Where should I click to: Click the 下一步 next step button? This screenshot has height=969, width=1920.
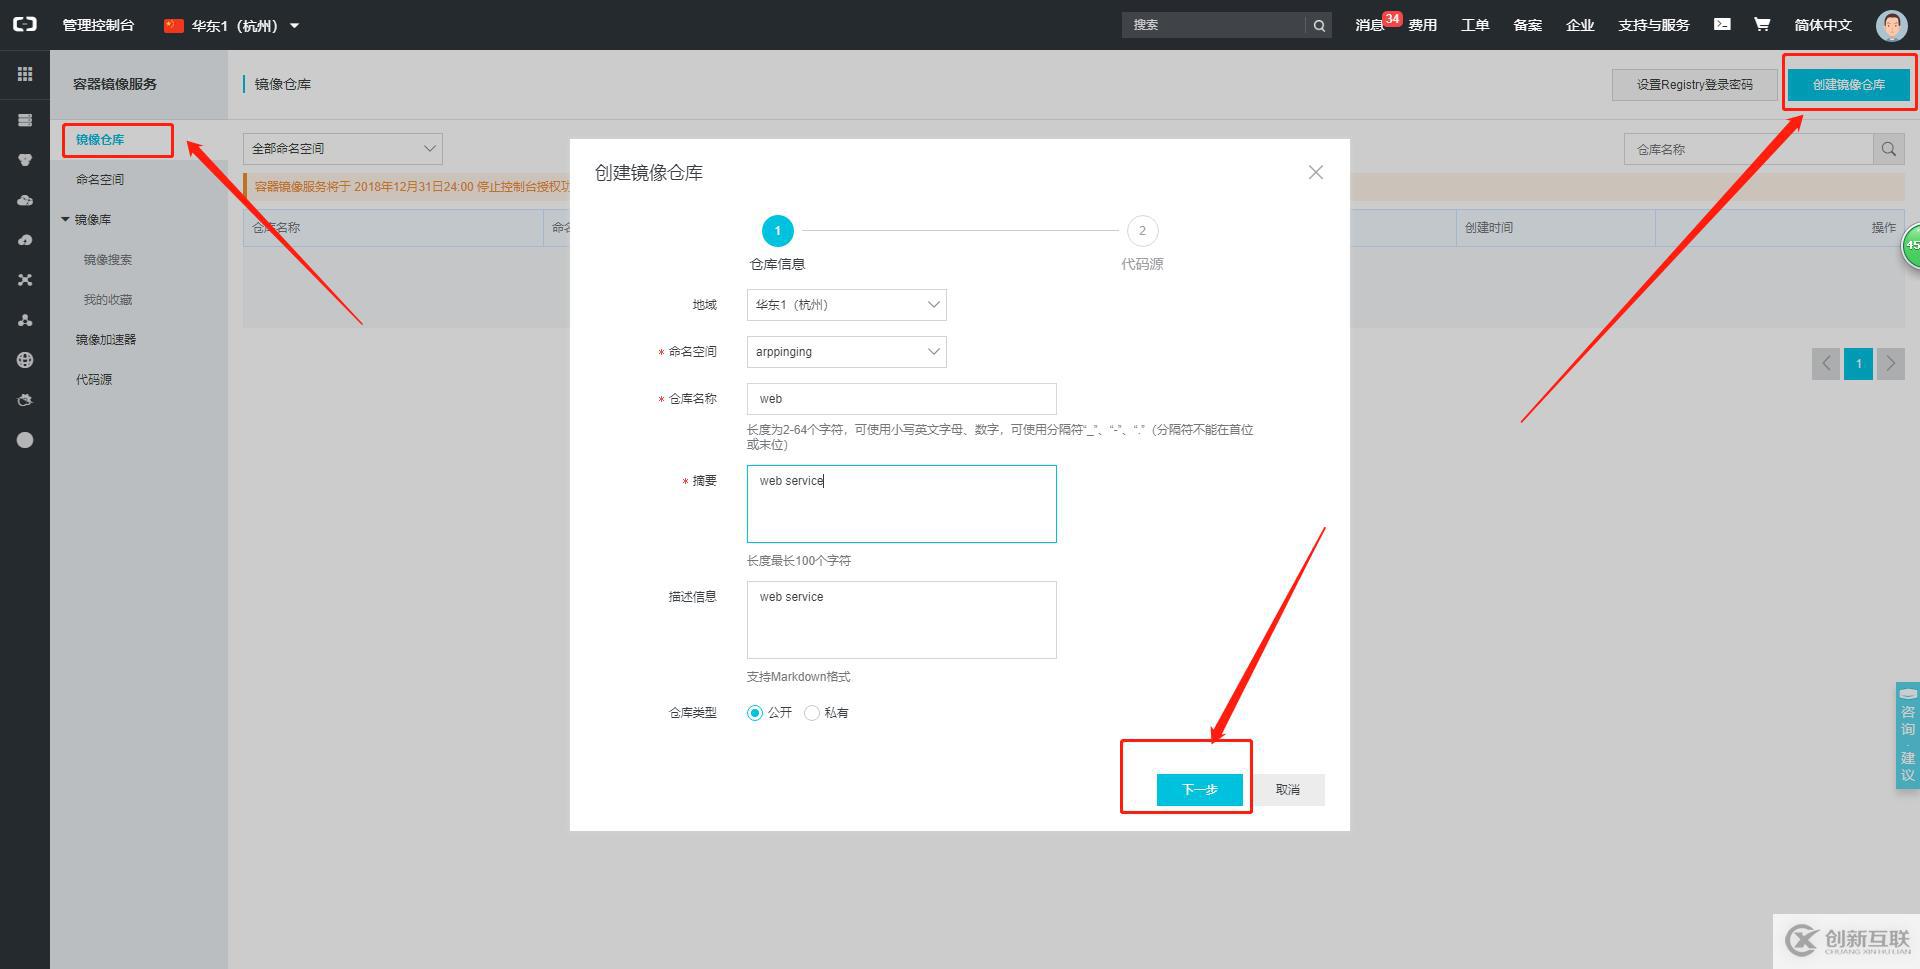click(x=1199, y=789)
